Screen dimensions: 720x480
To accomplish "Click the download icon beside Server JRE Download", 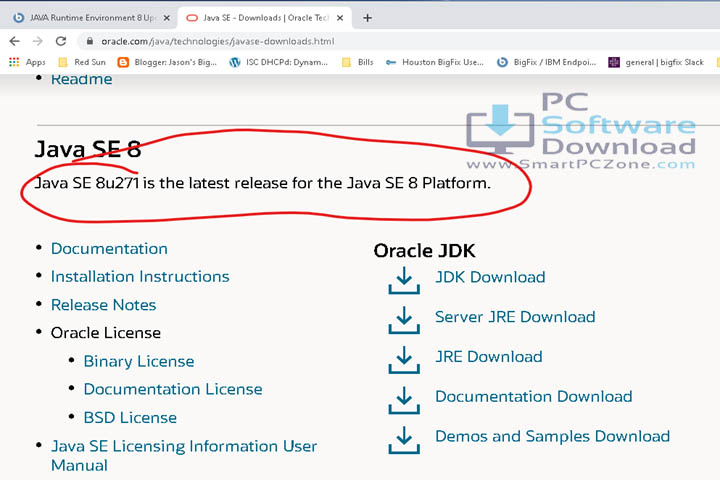I will [x=404, y=320].
